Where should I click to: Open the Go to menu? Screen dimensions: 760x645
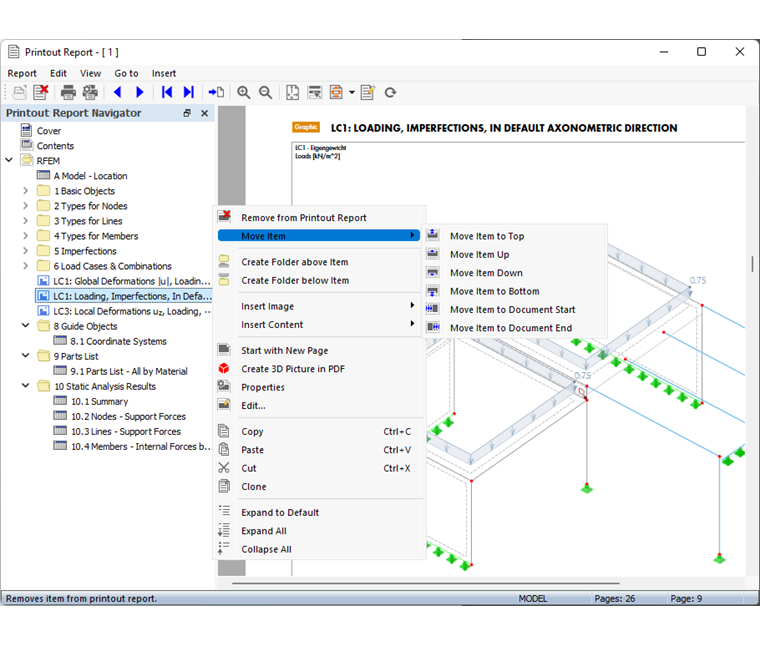126,73
